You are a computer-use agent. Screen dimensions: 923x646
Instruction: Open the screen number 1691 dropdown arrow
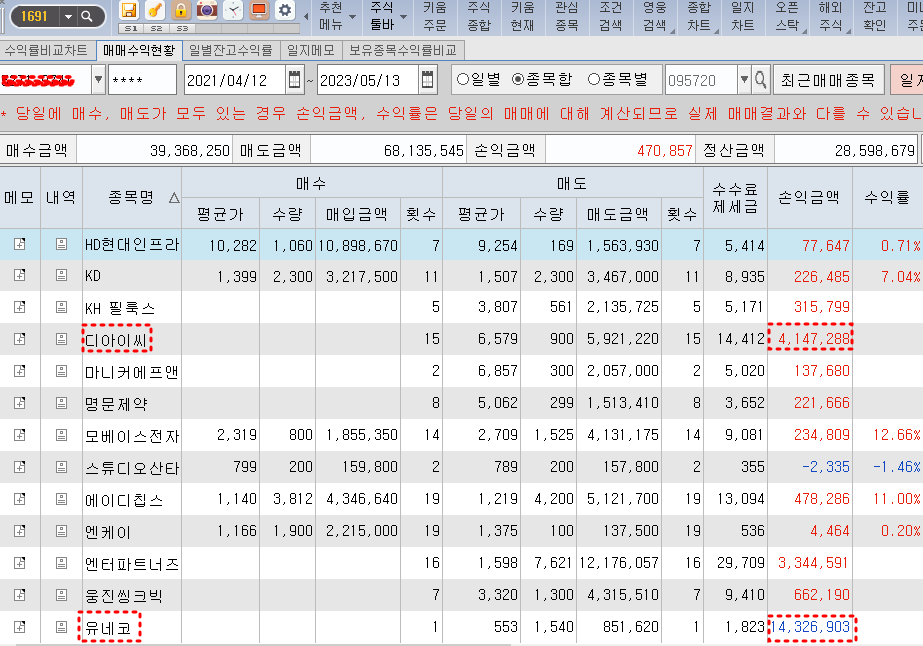click(x=68, y=16)
